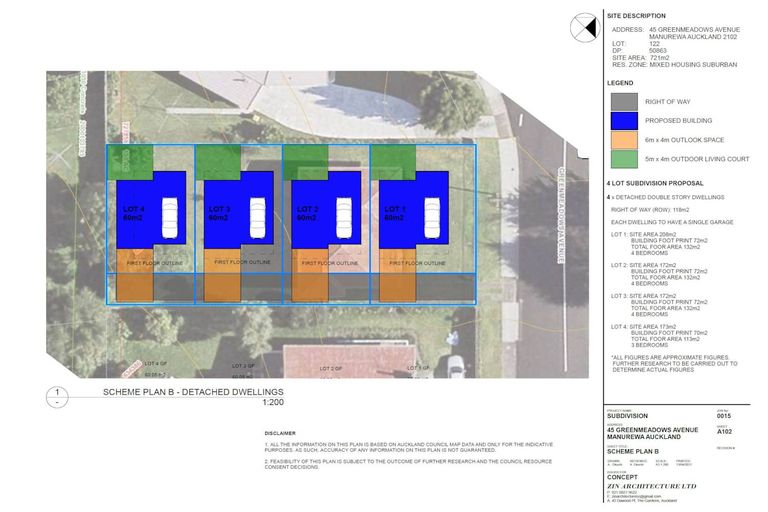The width and height of the screenshot is (768, 512).
Task: Pick the green Outdoor Living Court swatch
Action: click(x=624, y=161)
